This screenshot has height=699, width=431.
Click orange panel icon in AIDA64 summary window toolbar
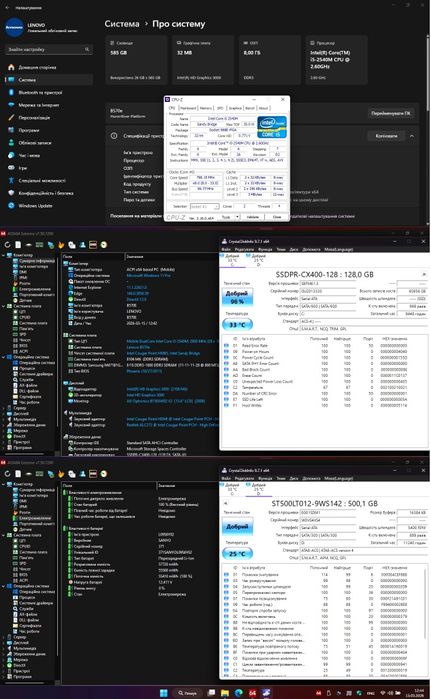click(93, 245)
